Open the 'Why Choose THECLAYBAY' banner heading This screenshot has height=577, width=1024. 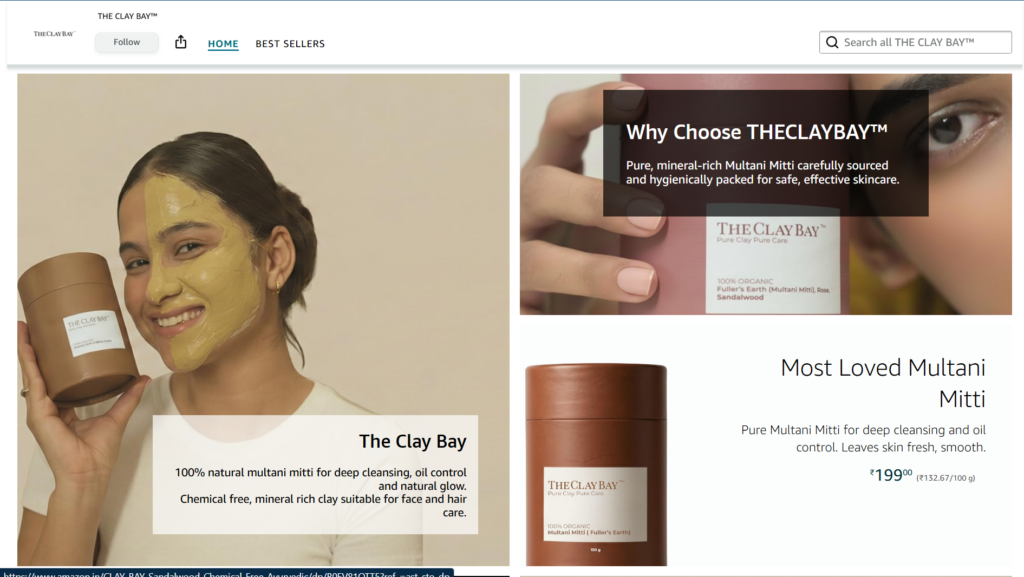(757, 132)
